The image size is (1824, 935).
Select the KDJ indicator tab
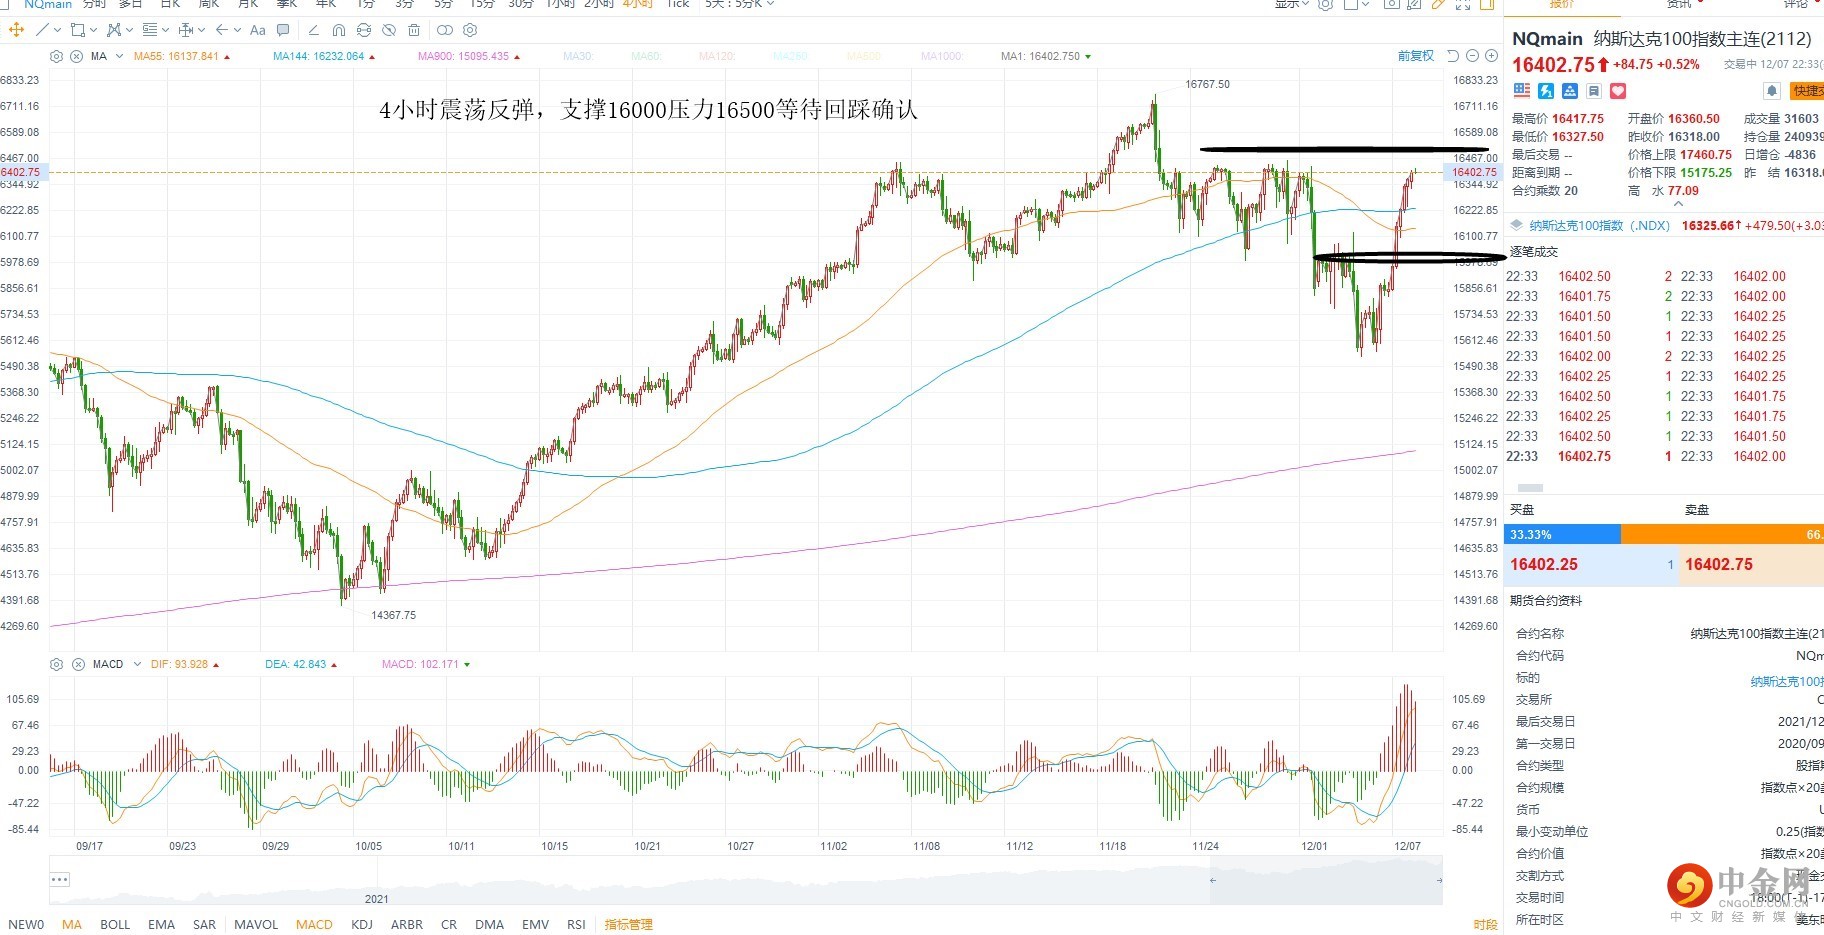[362, 925]
